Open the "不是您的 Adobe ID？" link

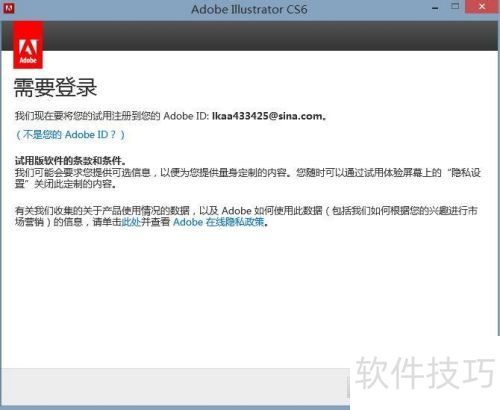(70, 135)
